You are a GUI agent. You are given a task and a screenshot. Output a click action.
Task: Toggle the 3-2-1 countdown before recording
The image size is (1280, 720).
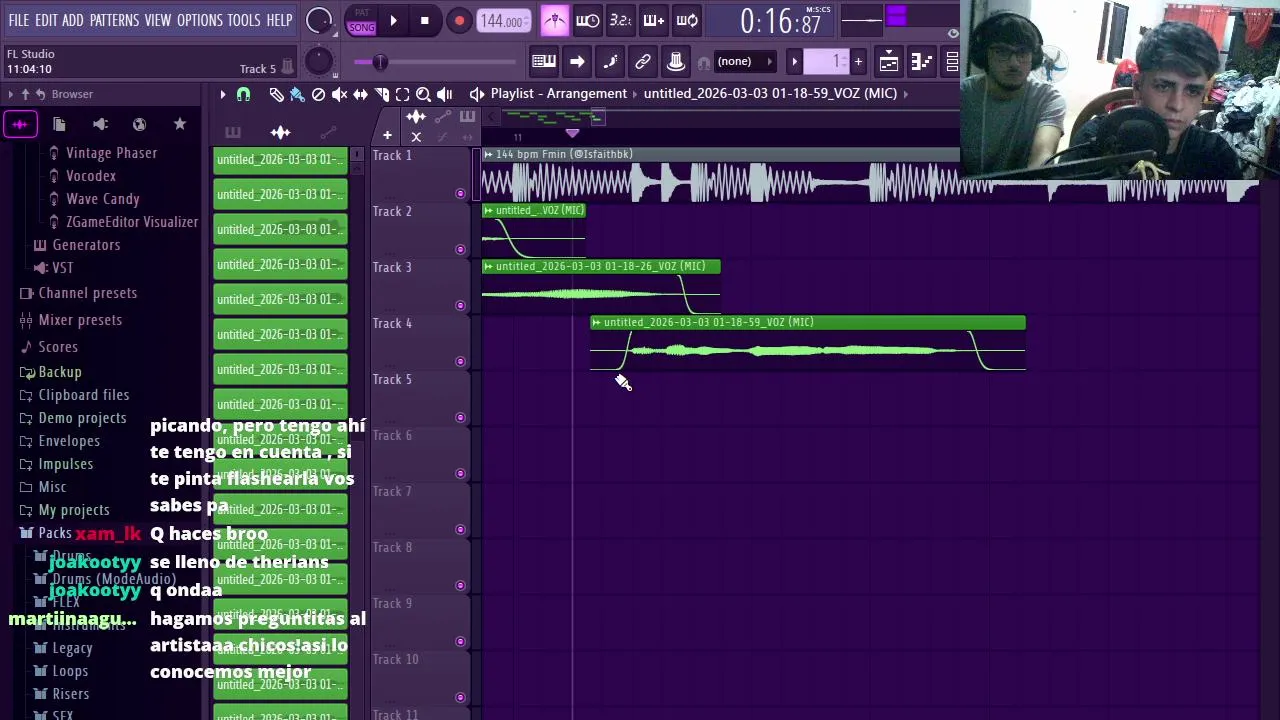click(621, 20)
